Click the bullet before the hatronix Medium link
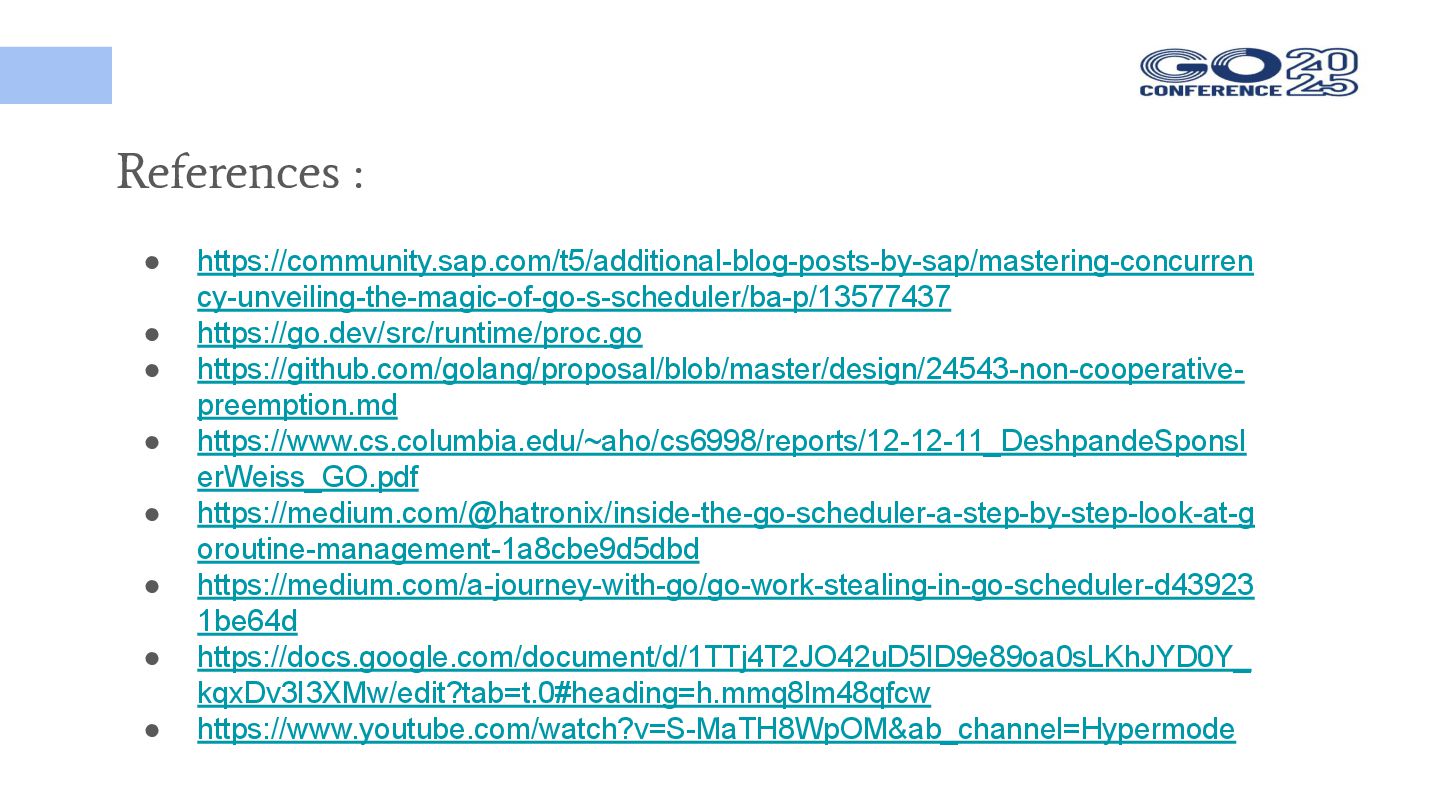1440x810 pixels. coord(153,514)
